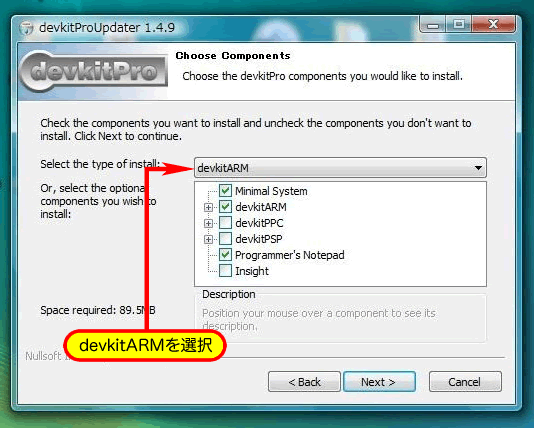This screenshot has width=534, height=428.
Task: Select the Minimal System label
Action: coord(271,191)
